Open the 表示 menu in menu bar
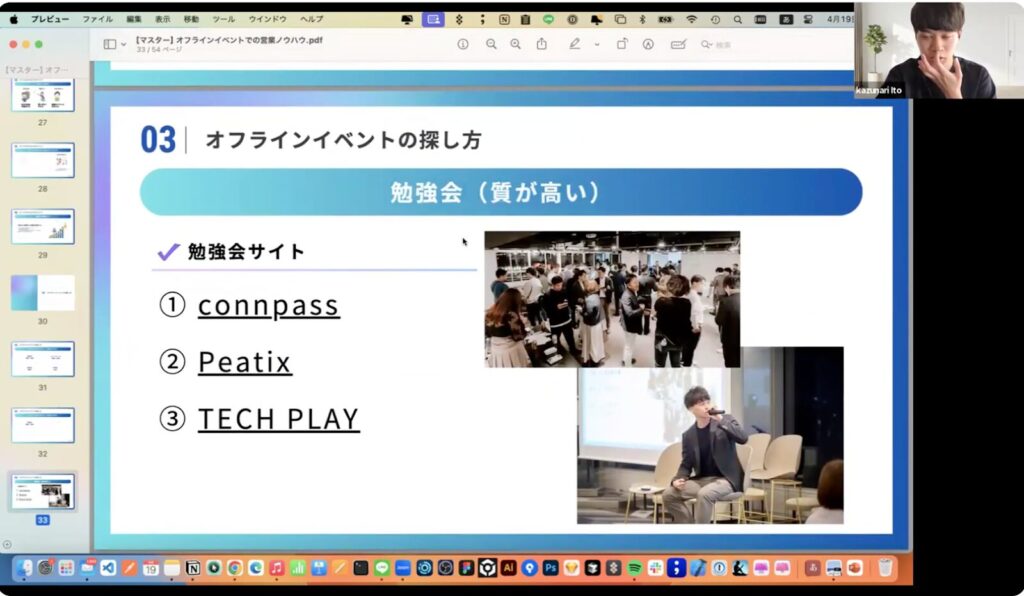This screenshot has width=1024, height=596. [x=162, y=19]
